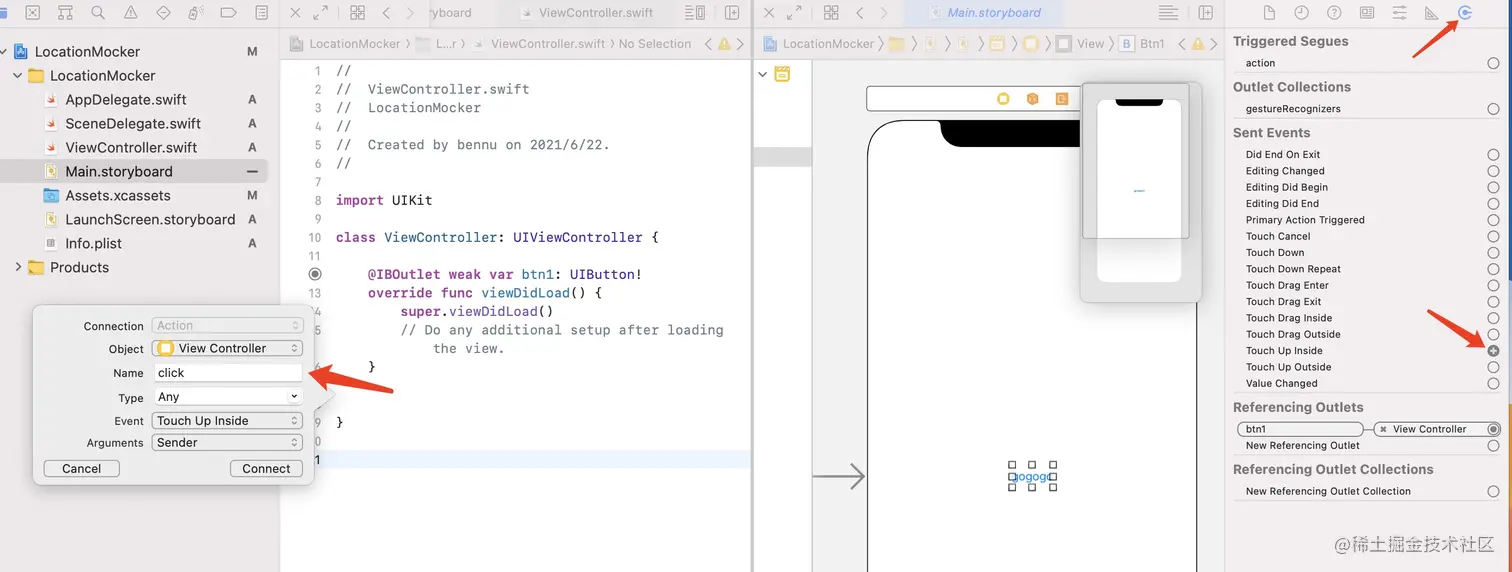
Task: Open related items grid in storyboard editor
Action: coord(830,13)
